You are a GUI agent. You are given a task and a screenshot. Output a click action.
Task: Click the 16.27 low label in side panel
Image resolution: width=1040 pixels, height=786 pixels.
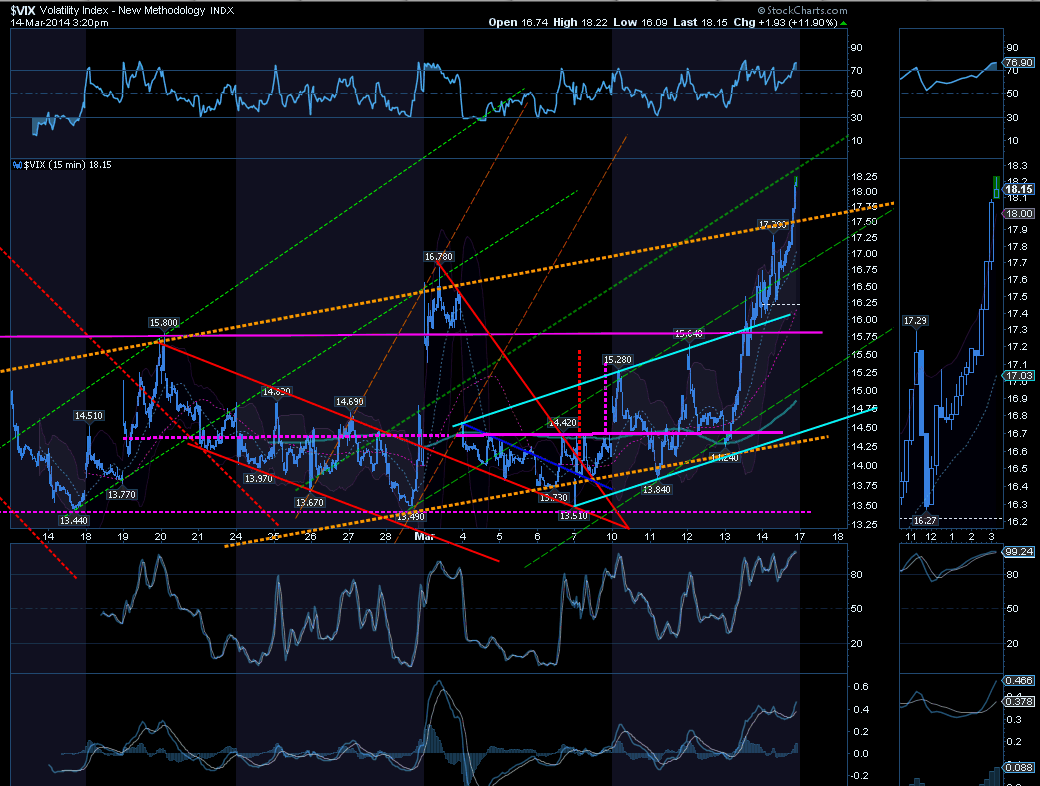925,521
